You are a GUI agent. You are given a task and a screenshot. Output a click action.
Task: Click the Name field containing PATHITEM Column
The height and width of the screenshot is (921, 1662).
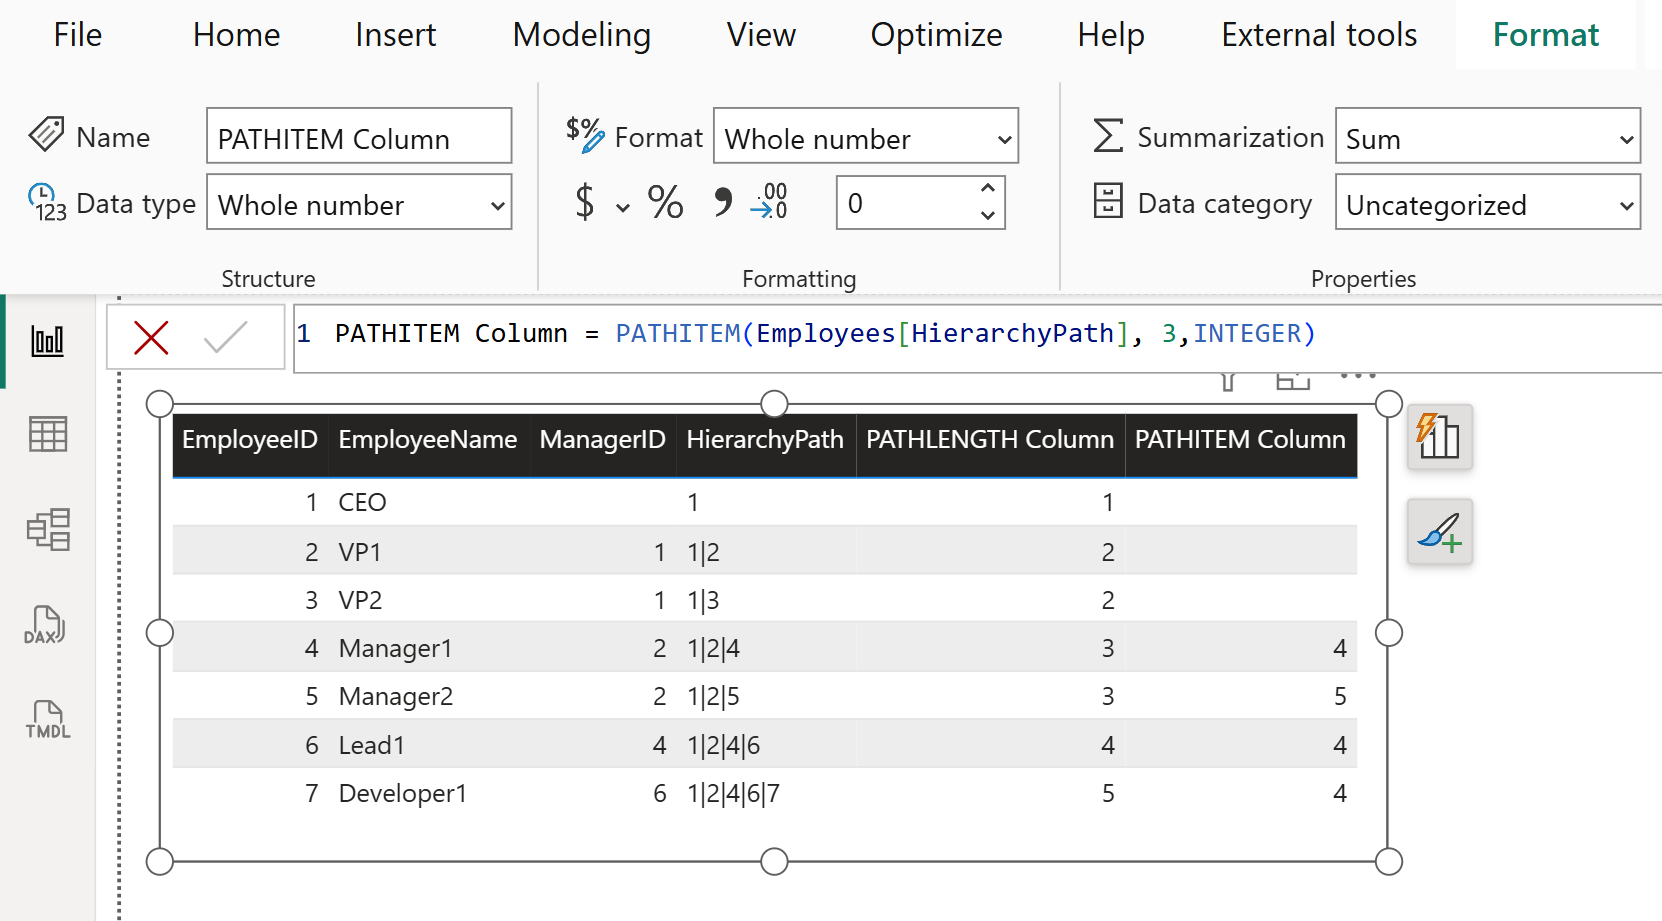pos(358,137)
